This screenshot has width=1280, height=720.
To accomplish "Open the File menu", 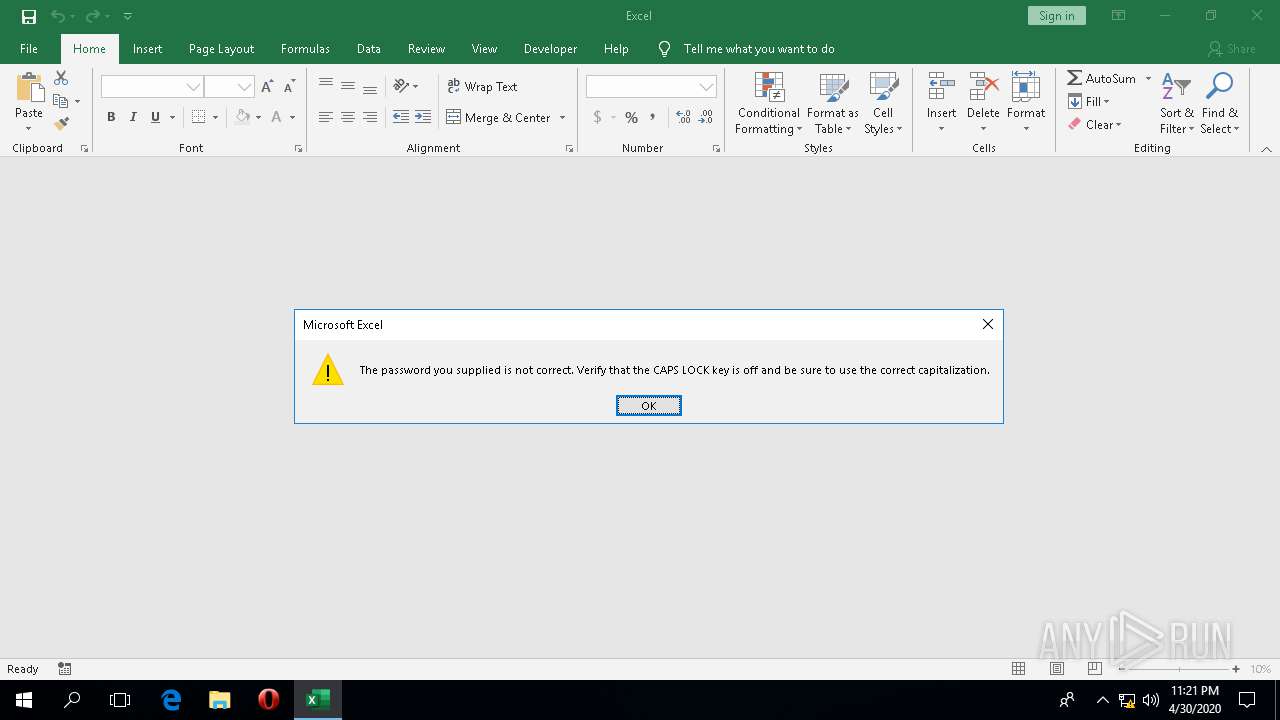I will coord(29,48).
